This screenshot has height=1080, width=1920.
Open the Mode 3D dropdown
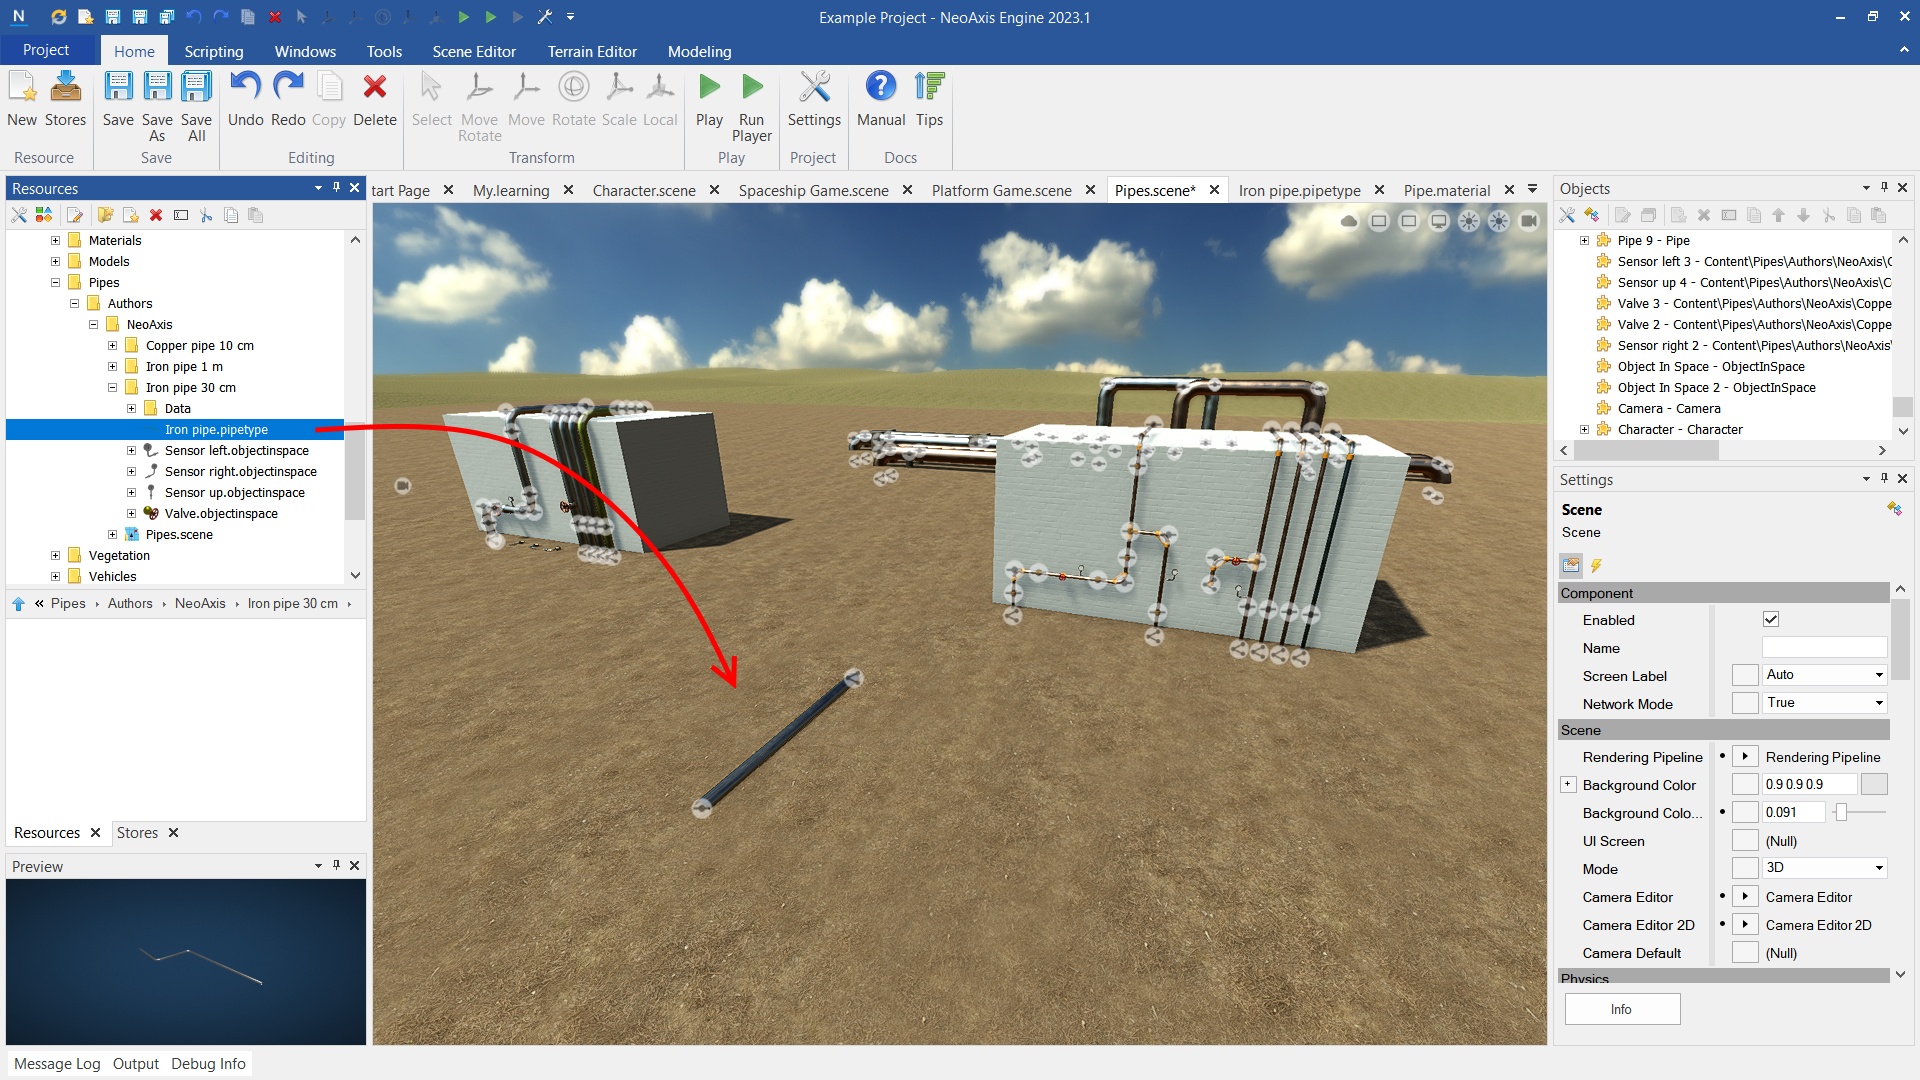pos(1825,868)
